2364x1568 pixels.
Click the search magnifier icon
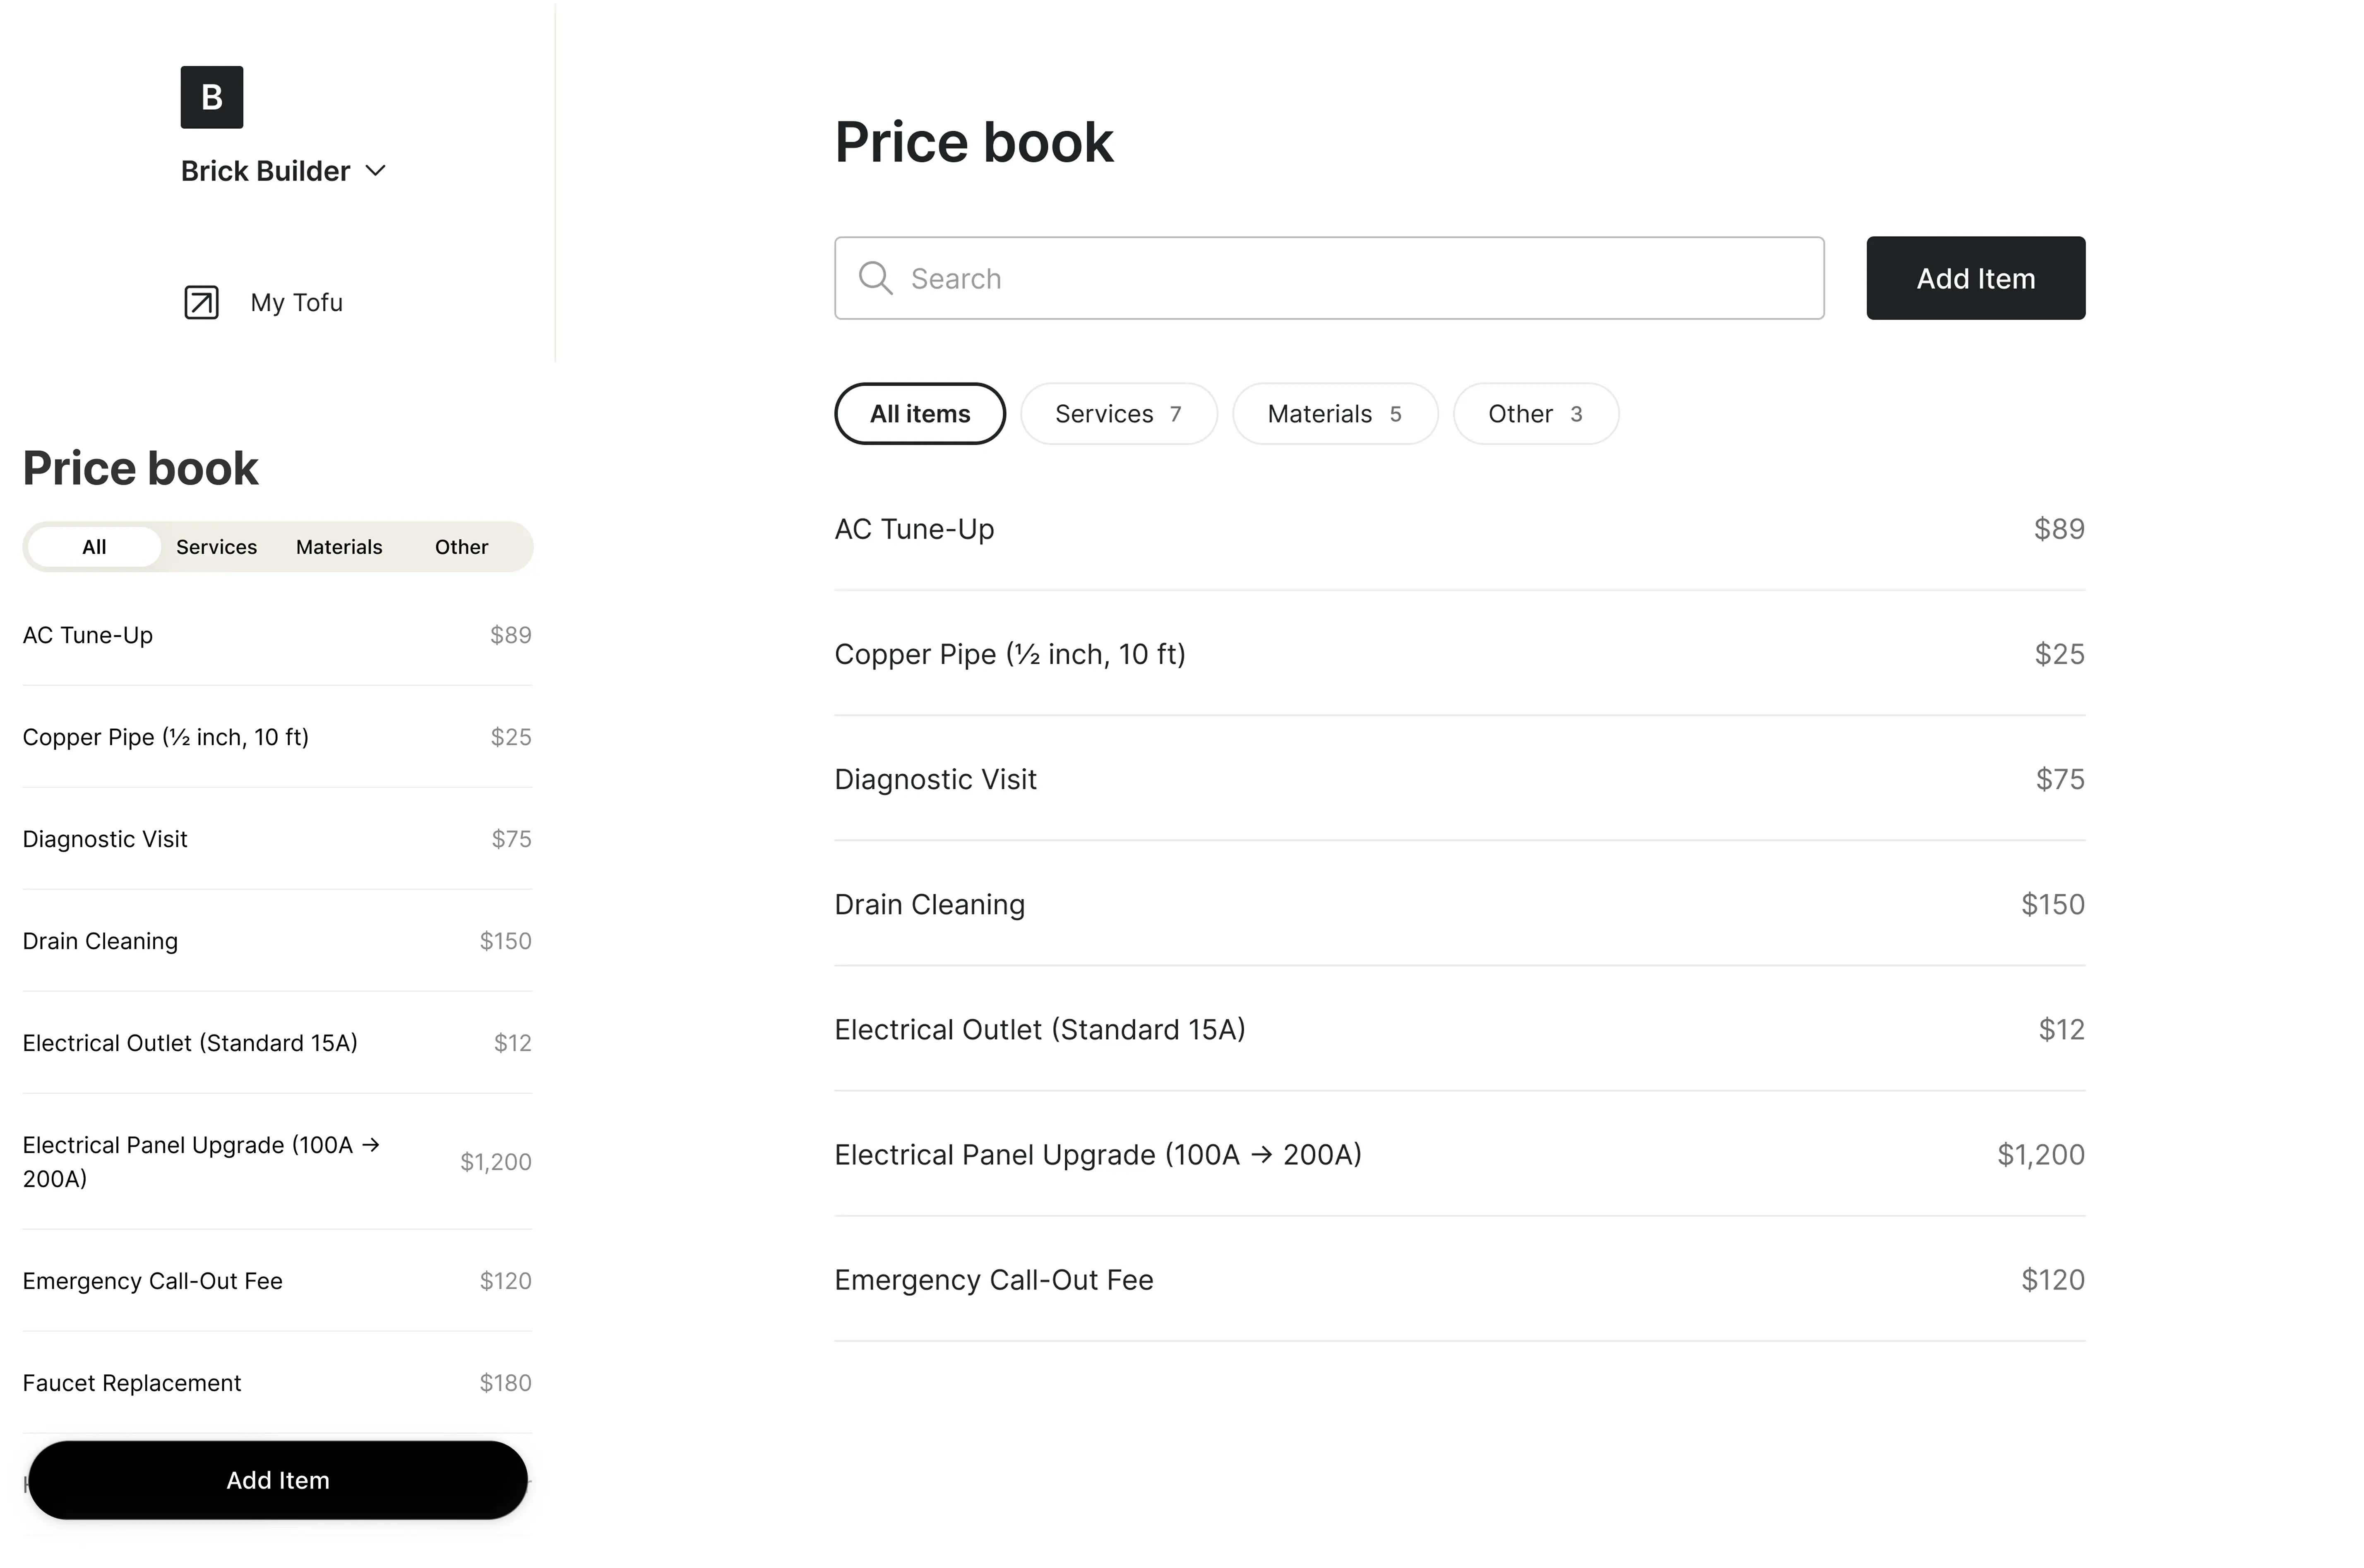point(875,278)
